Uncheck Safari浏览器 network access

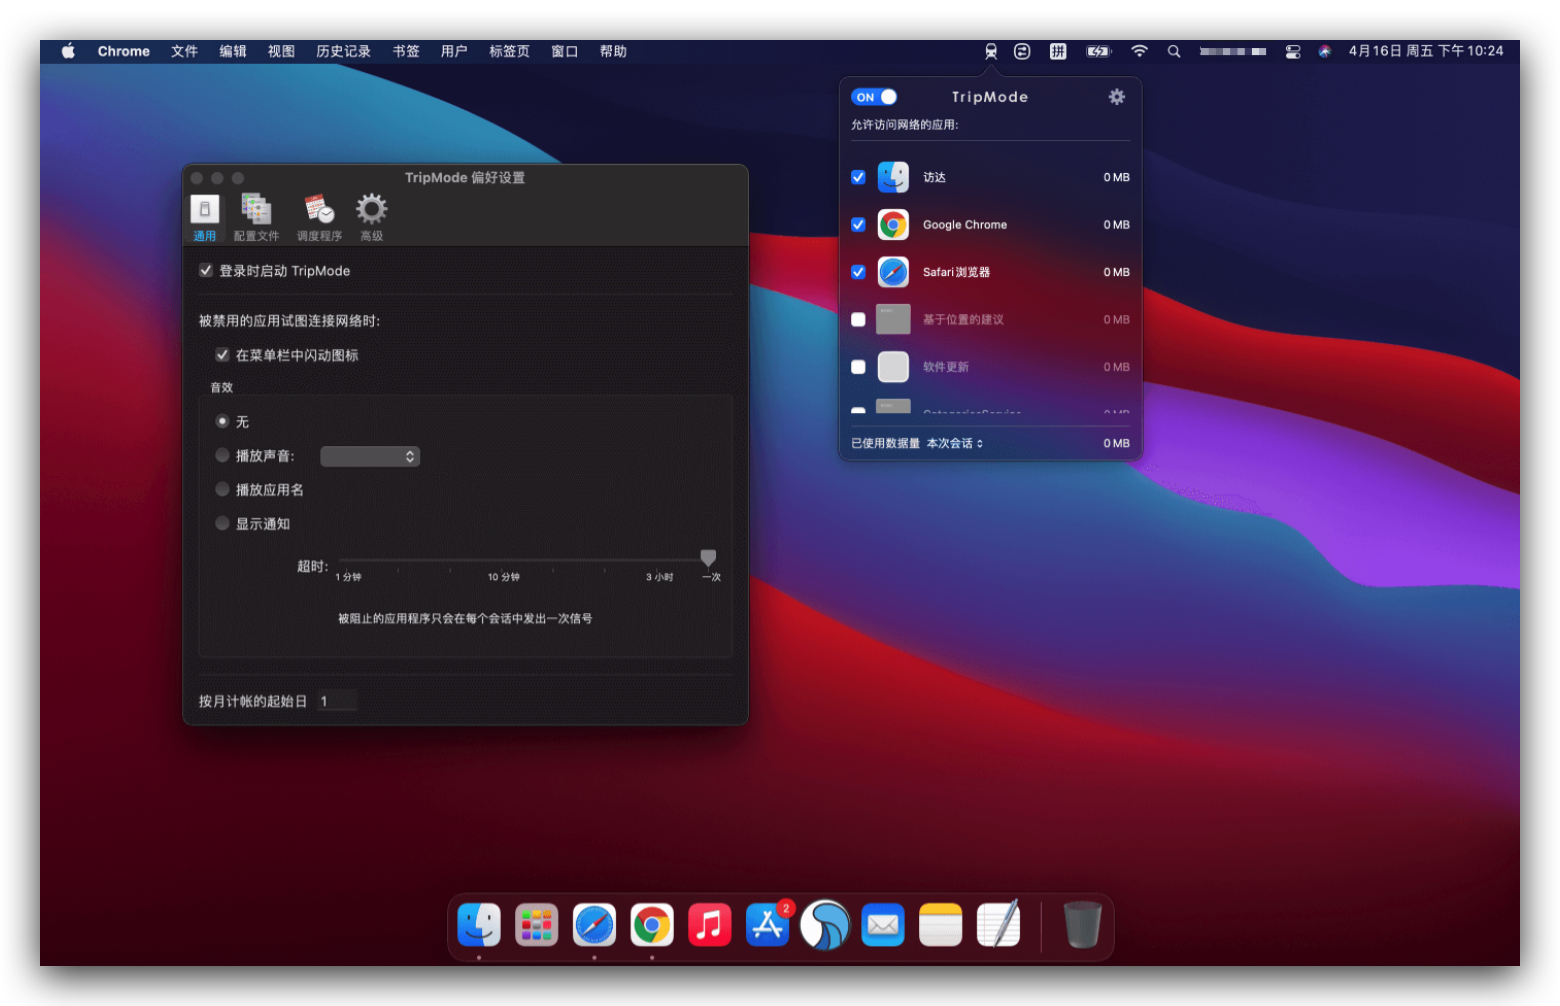pyautogui.click(x=858, y=272)
